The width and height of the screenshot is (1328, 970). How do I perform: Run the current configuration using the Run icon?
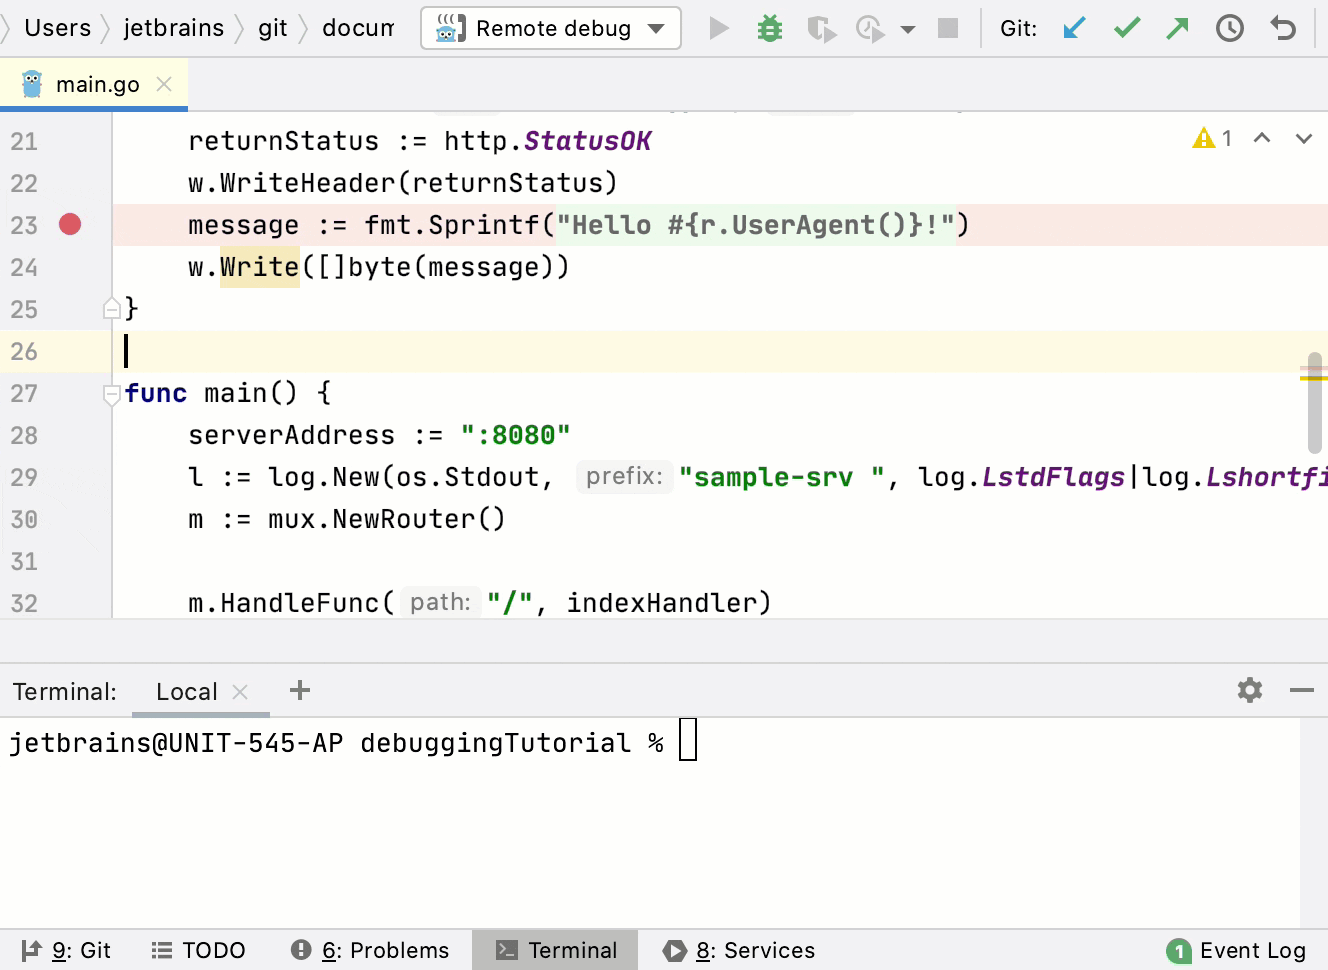(x=718, y=28)
